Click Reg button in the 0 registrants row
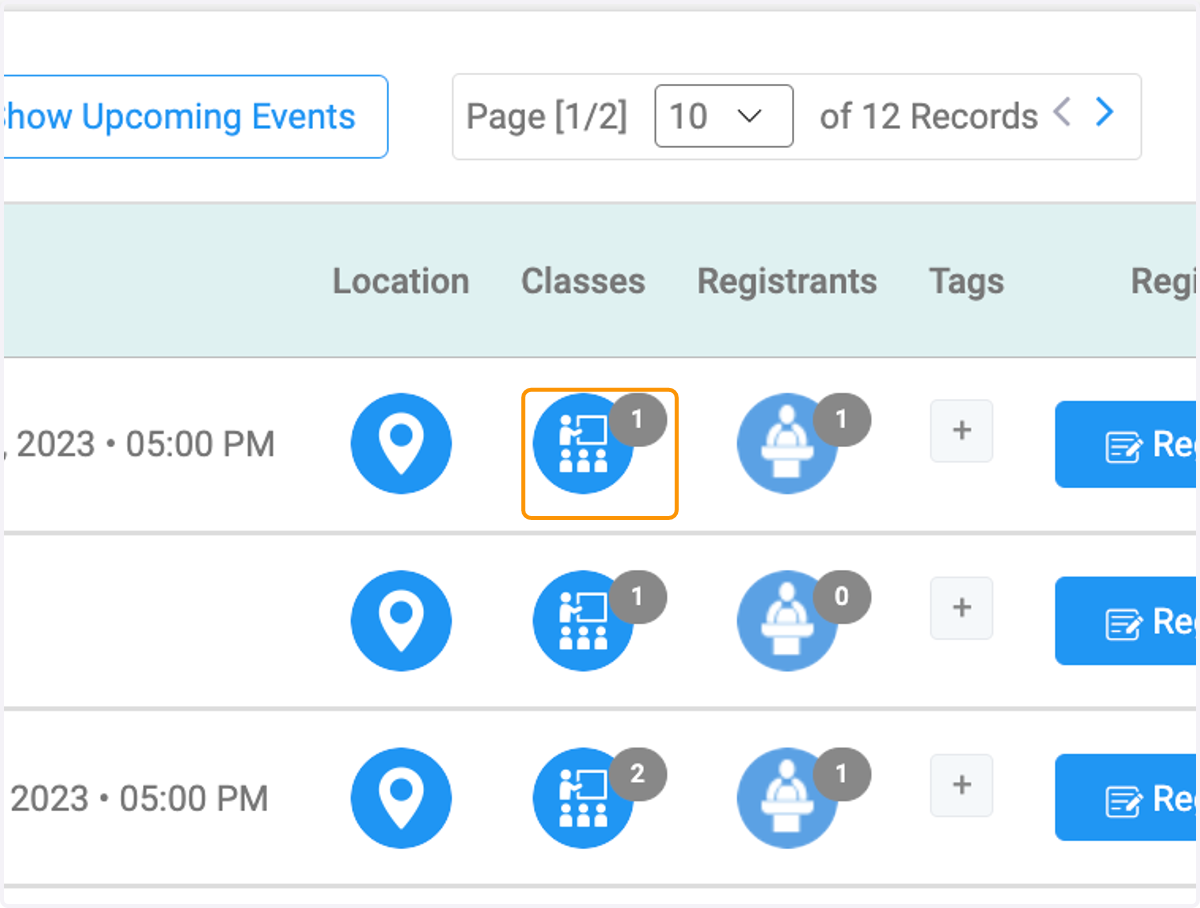 (x=1127, y=621)
